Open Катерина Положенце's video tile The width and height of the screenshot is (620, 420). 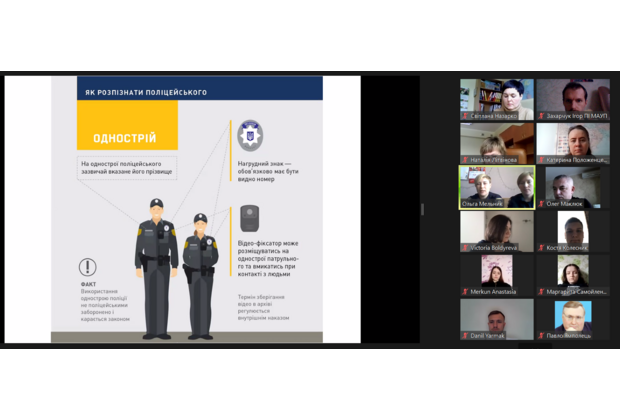coord(572,142)
